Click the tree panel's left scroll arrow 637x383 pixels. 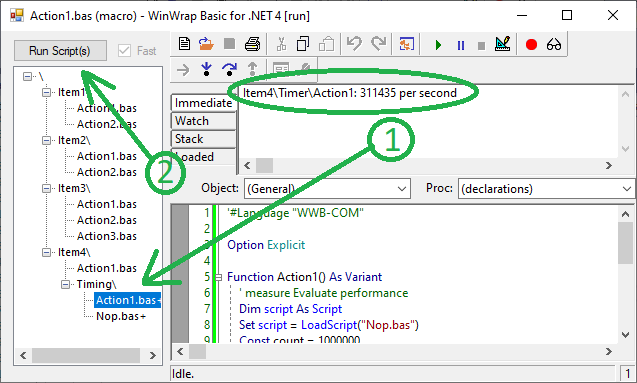point(23,355)
